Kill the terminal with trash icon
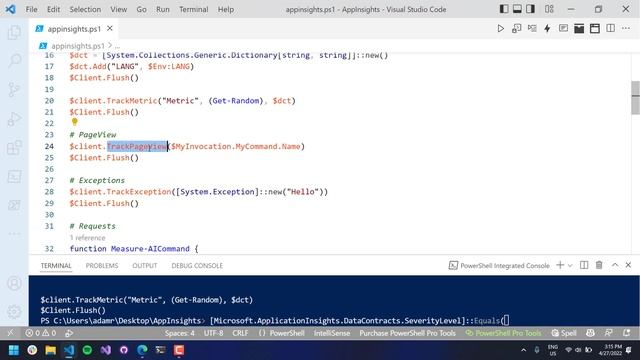640x360 pixels. tap(599, 265)
